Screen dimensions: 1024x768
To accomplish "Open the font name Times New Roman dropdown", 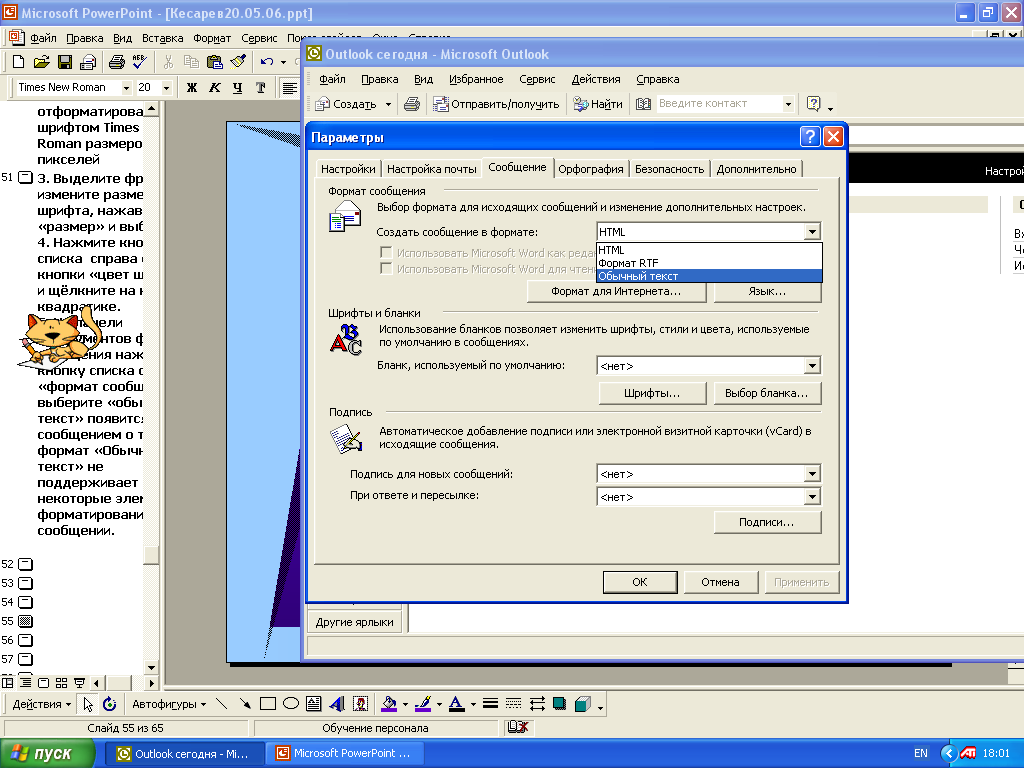I will click(126, 88).
